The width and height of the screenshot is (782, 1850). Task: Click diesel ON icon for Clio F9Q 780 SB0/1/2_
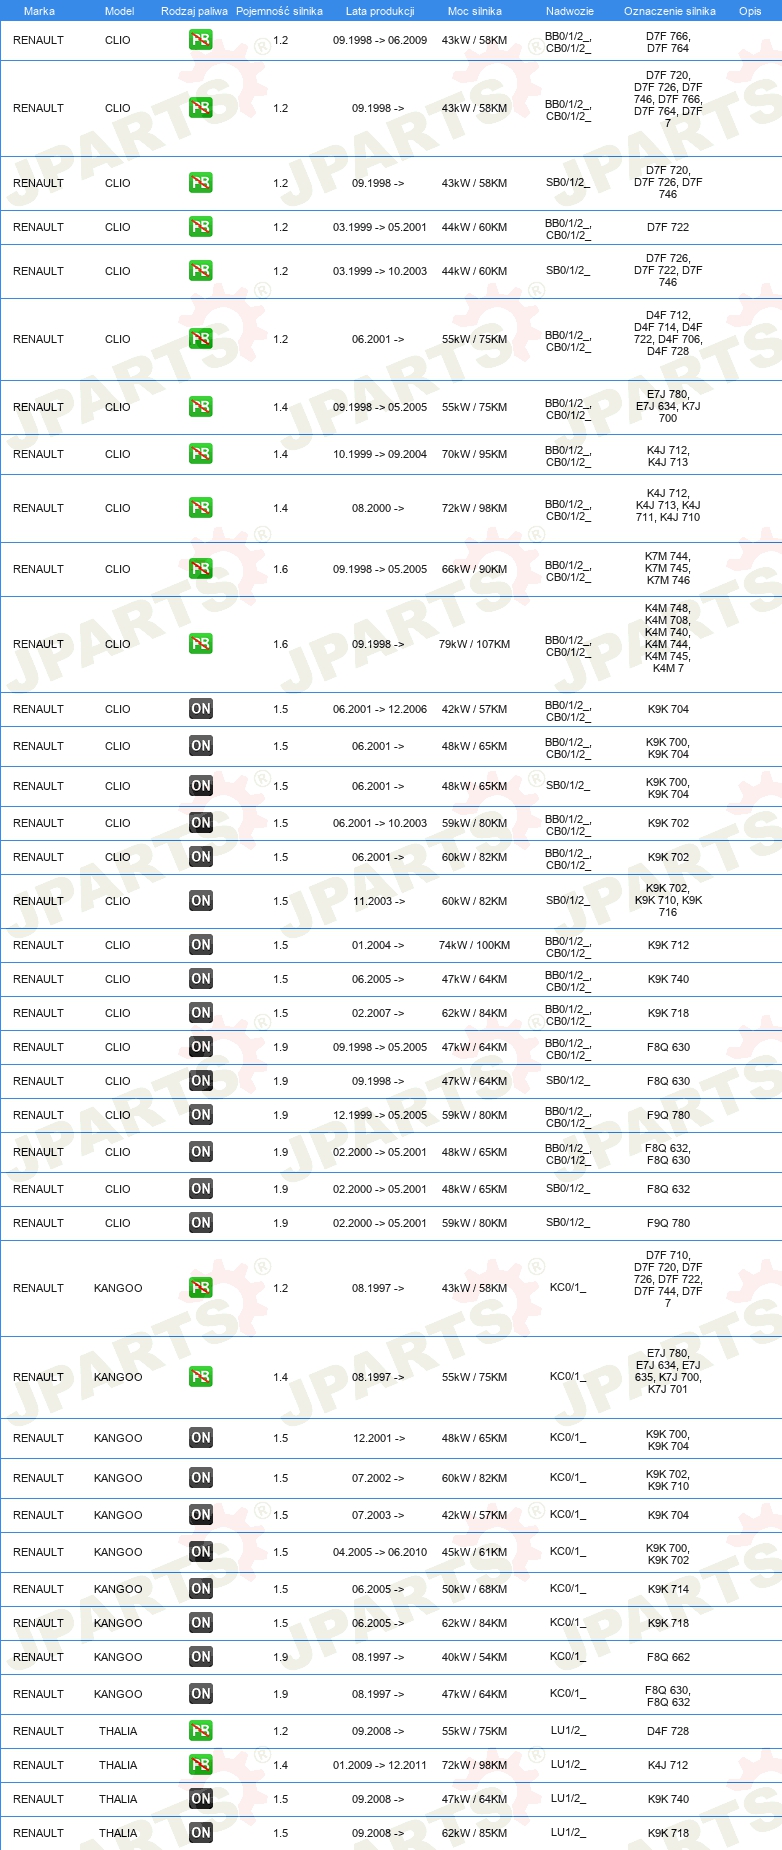click(x=201, y=1223)
